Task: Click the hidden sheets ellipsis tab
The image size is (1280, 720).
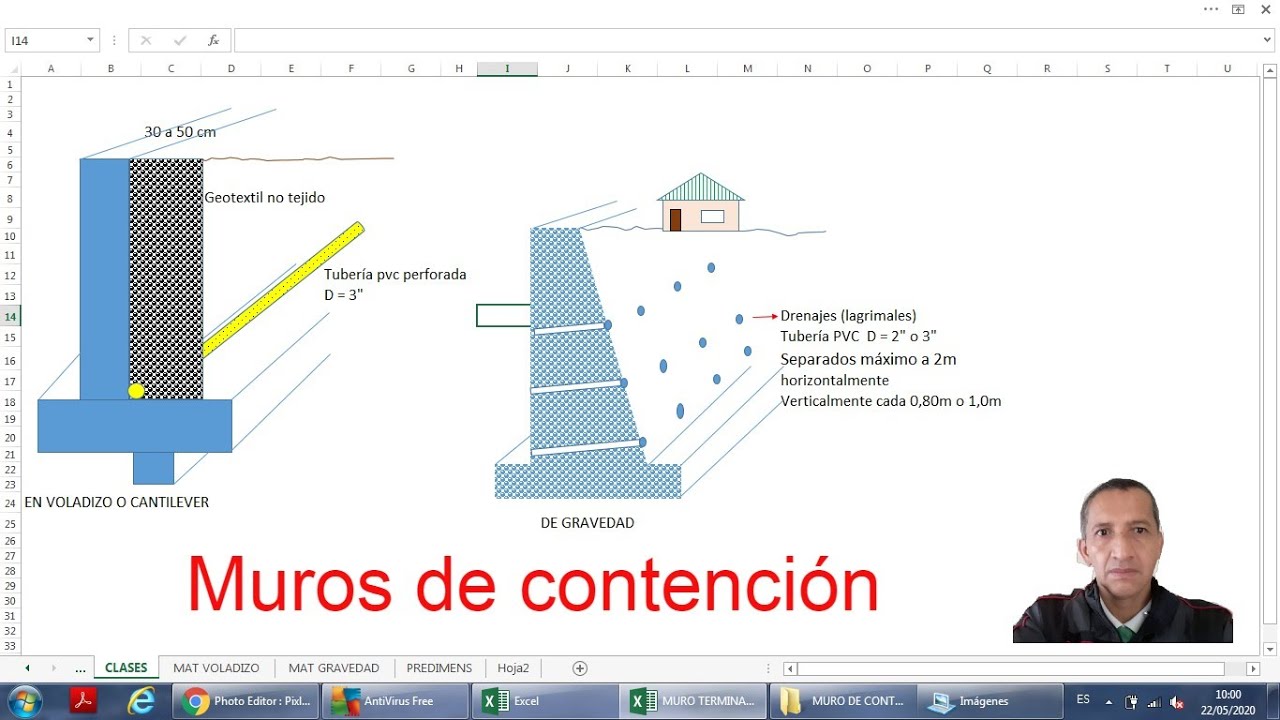Action: (x=80, y=668)
